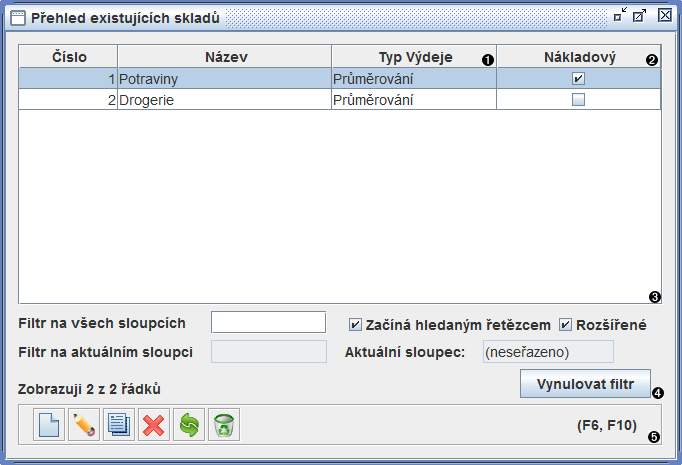The image size is (682, 465).
Task: Minimize the Přehled existujících skladů window
Action: pos(620,15)
